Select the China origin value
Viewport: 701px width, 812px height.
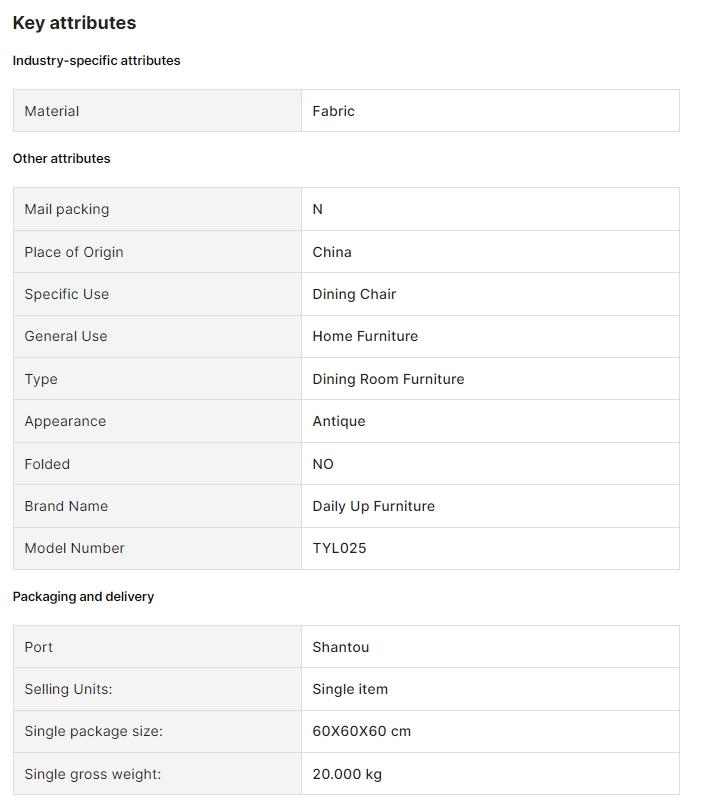tap(332, 252)
